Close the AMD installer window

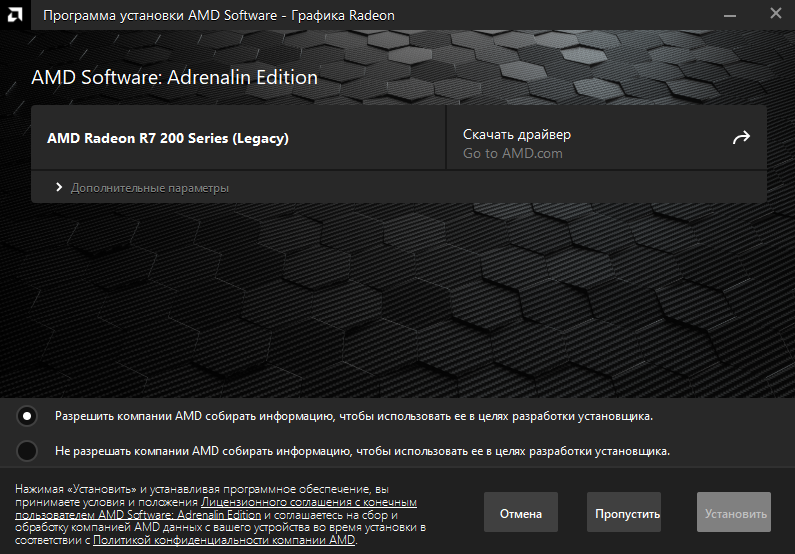click(x=776, y=14)
